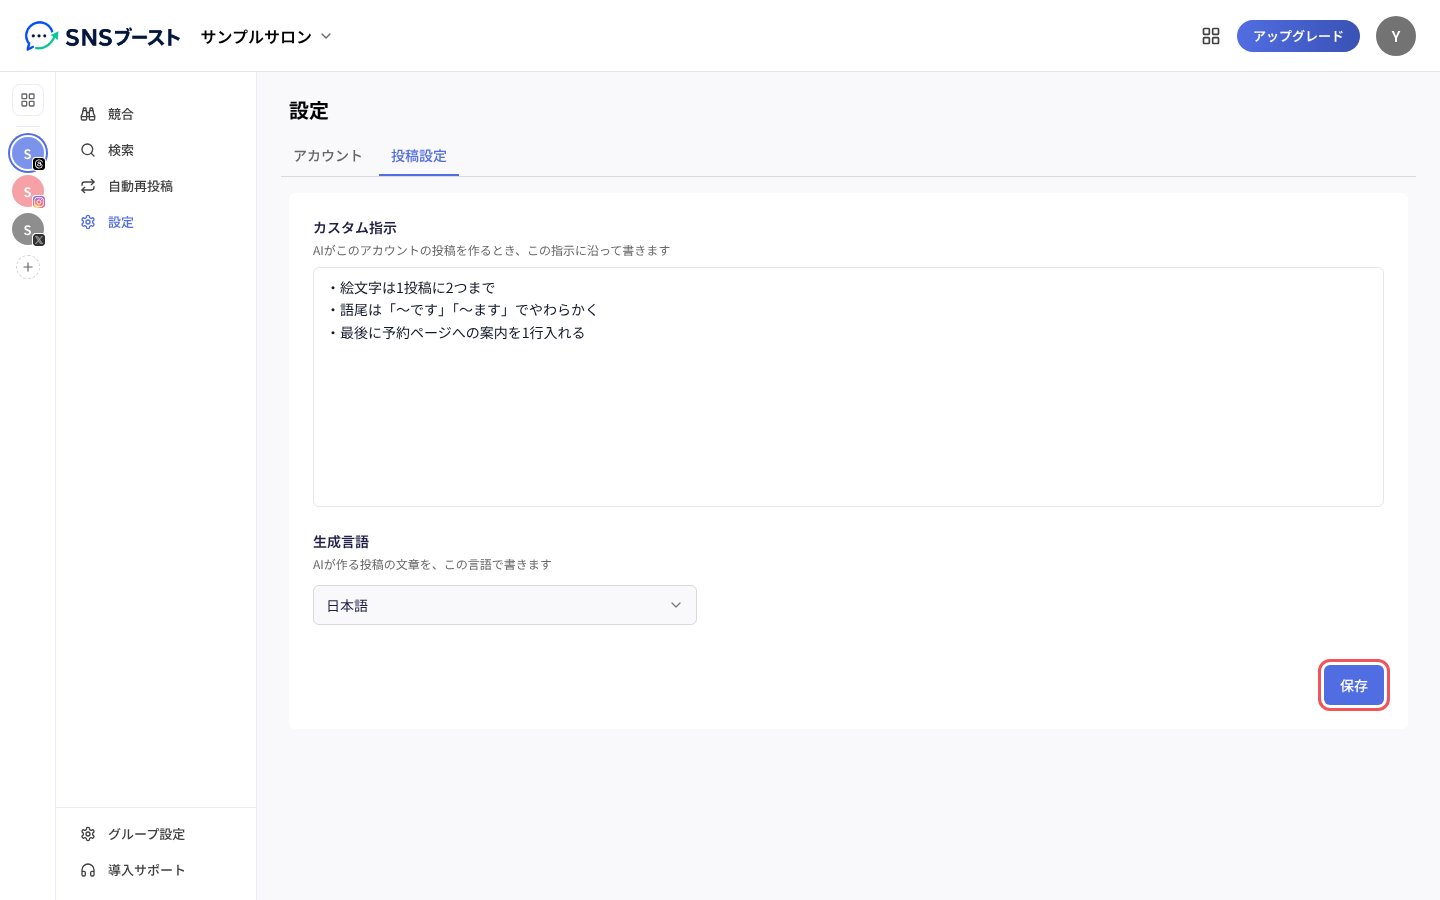Open 検索 via the magnifier icon
The width and height of the screenshot is (1440, 900).
pos(88,150)
